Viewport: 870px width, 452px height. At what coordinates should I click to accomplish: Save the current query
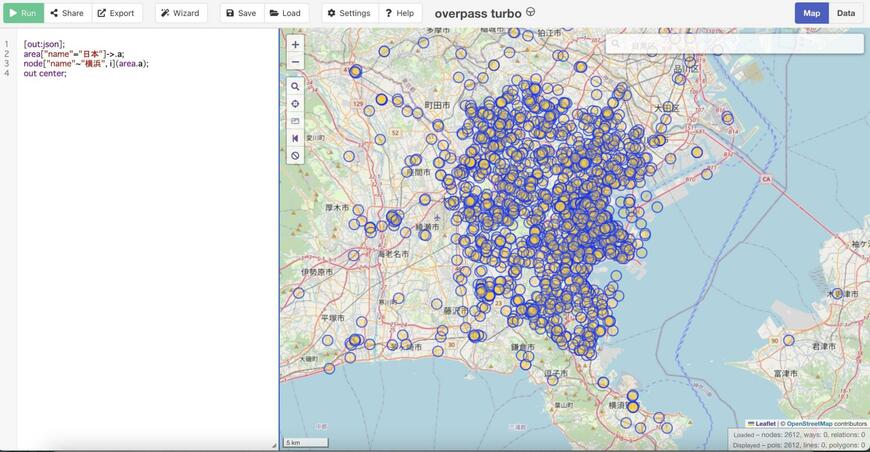[x=241, y=13]
